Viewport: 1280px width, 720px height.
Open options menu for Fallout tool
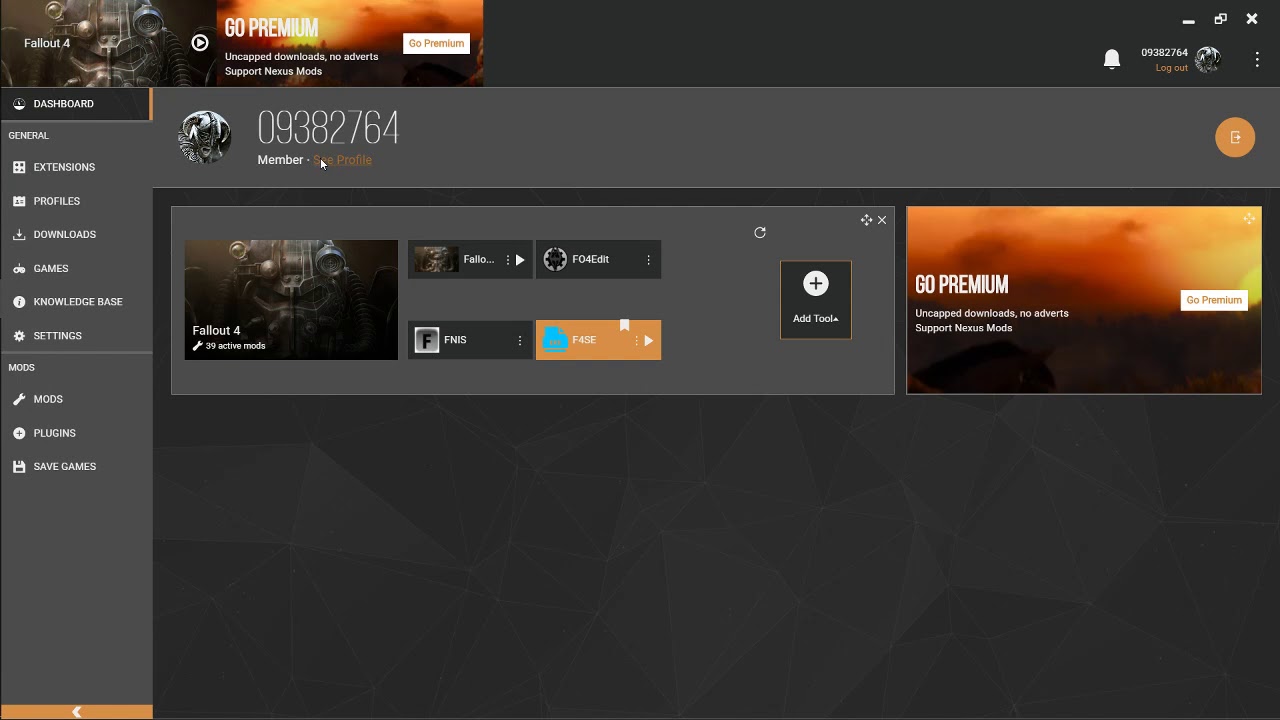(508, 260)
